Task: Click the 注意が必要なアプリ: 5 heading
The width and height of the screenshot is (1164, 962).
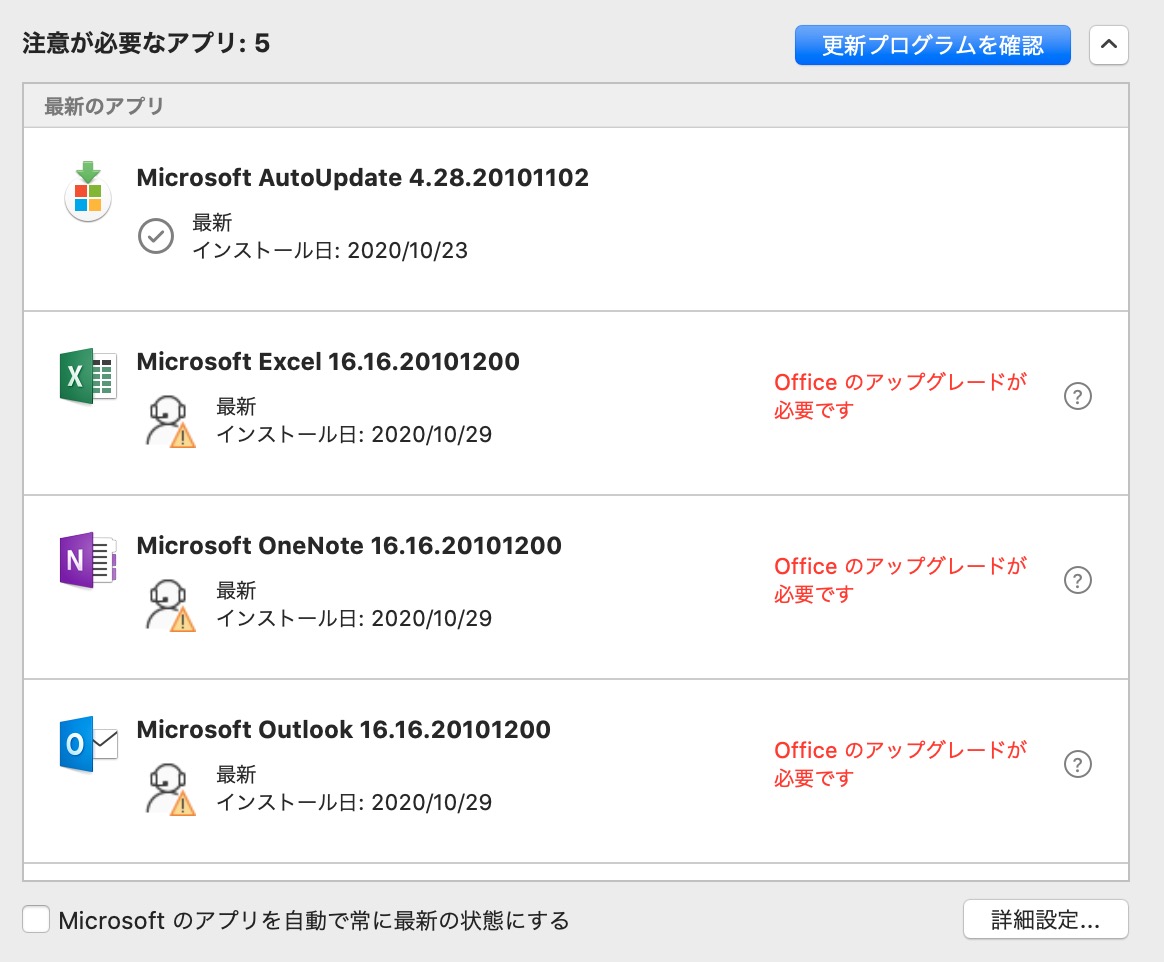Action: tap(146, 43)
